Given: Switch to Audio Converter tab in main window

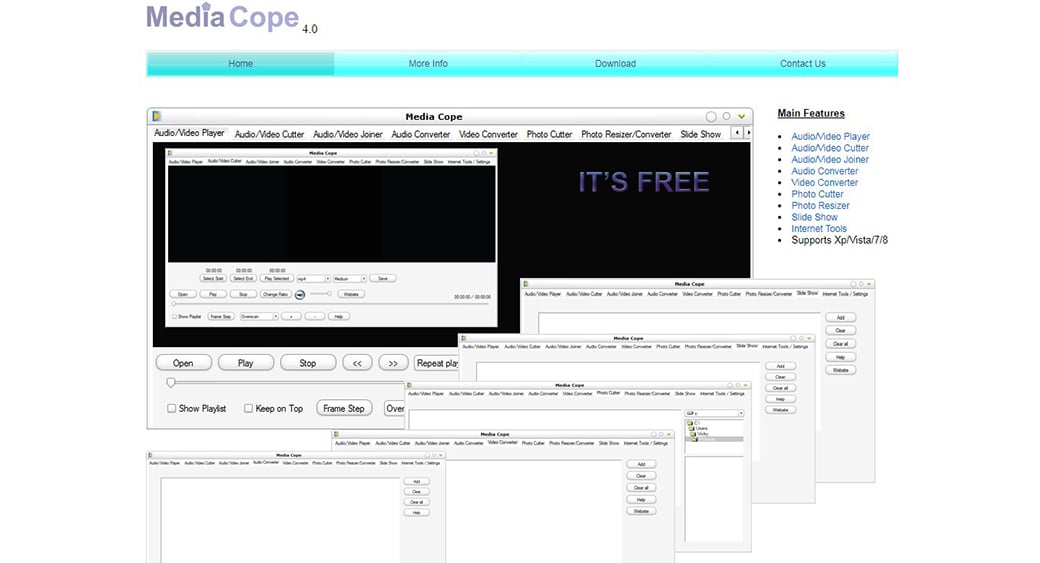Looking at the screenshot, I should 420,134.
